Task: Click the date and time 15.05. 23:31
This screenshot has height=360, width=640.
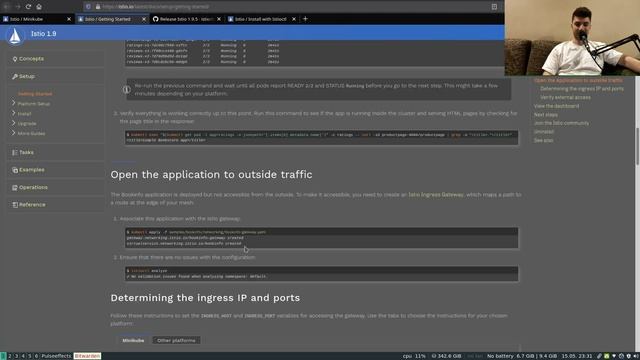Action: pyautogui.click(x=576, y=356)
